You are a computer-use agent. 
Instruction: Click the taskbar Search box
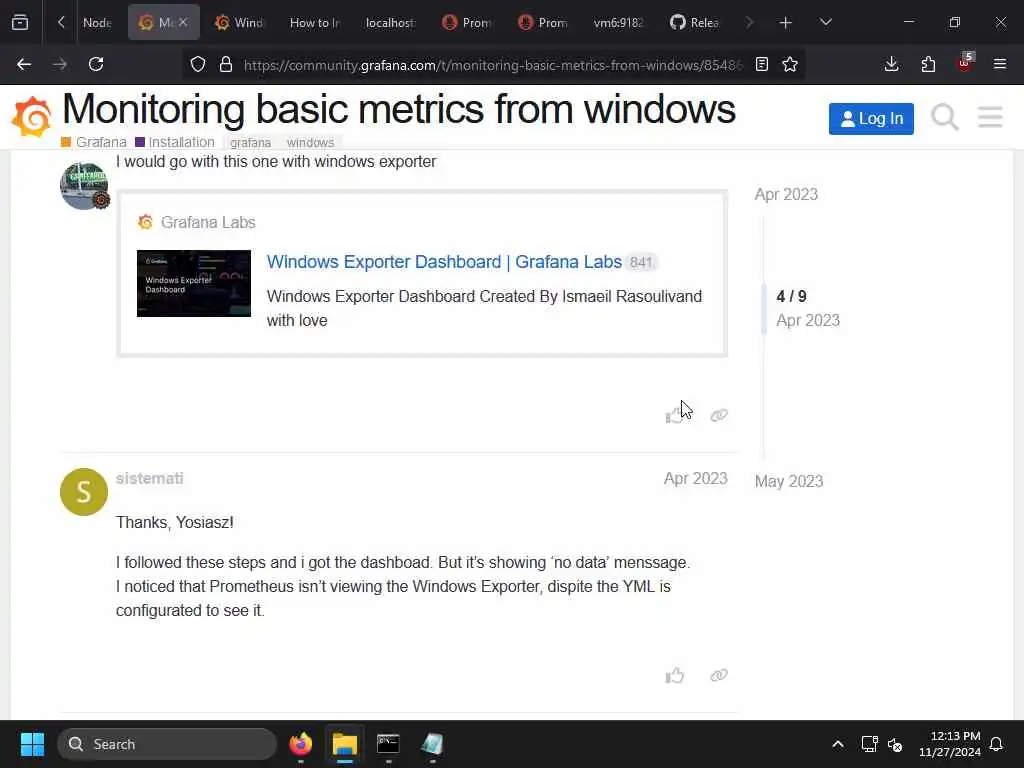point(167,744)
